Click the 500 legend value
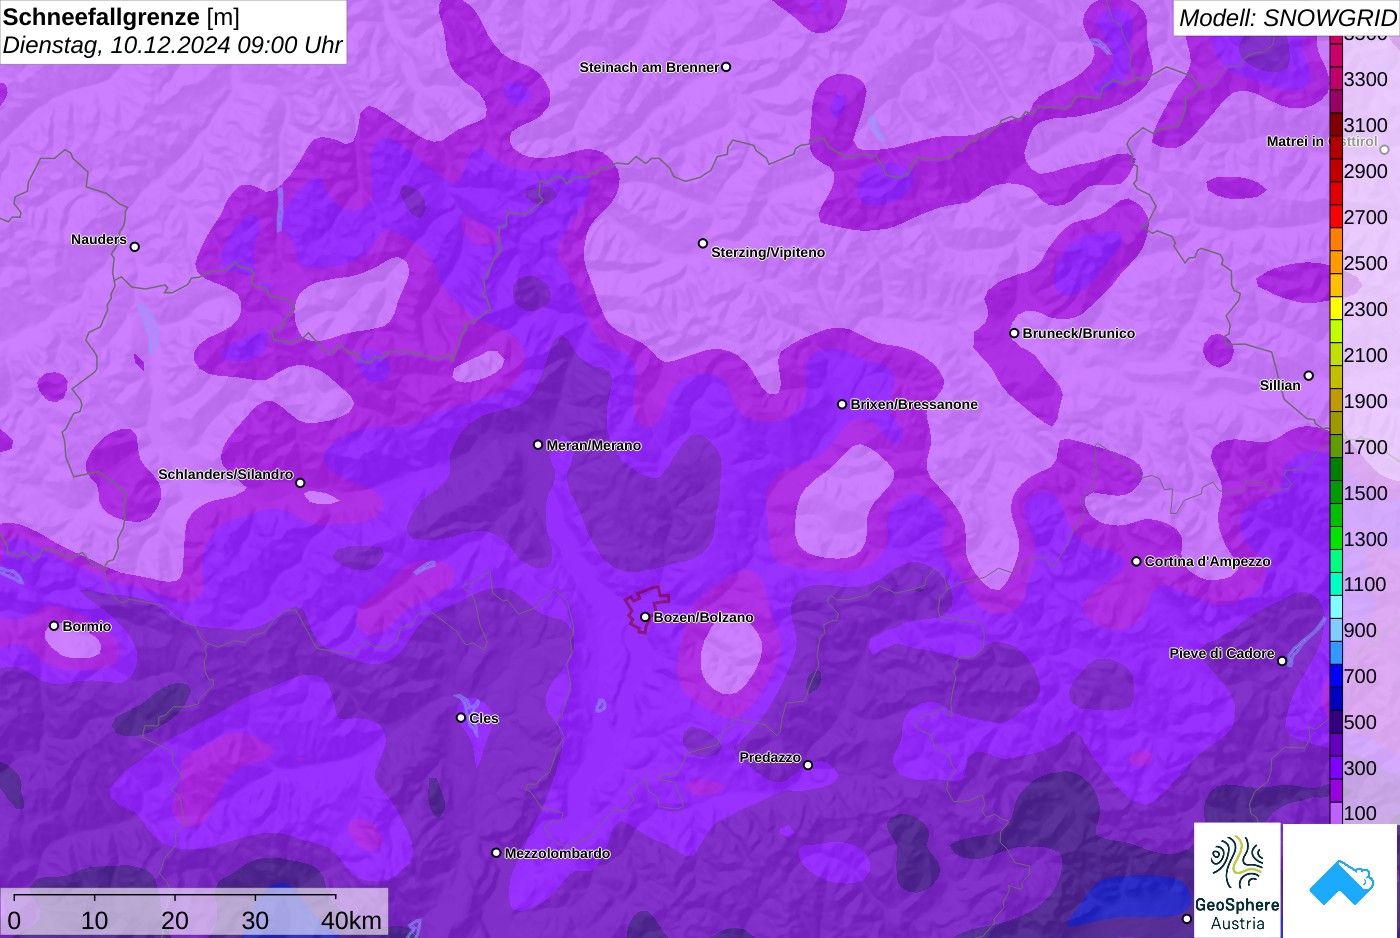Viewport: 1400px width, 938px height. tap(1360, 723)
